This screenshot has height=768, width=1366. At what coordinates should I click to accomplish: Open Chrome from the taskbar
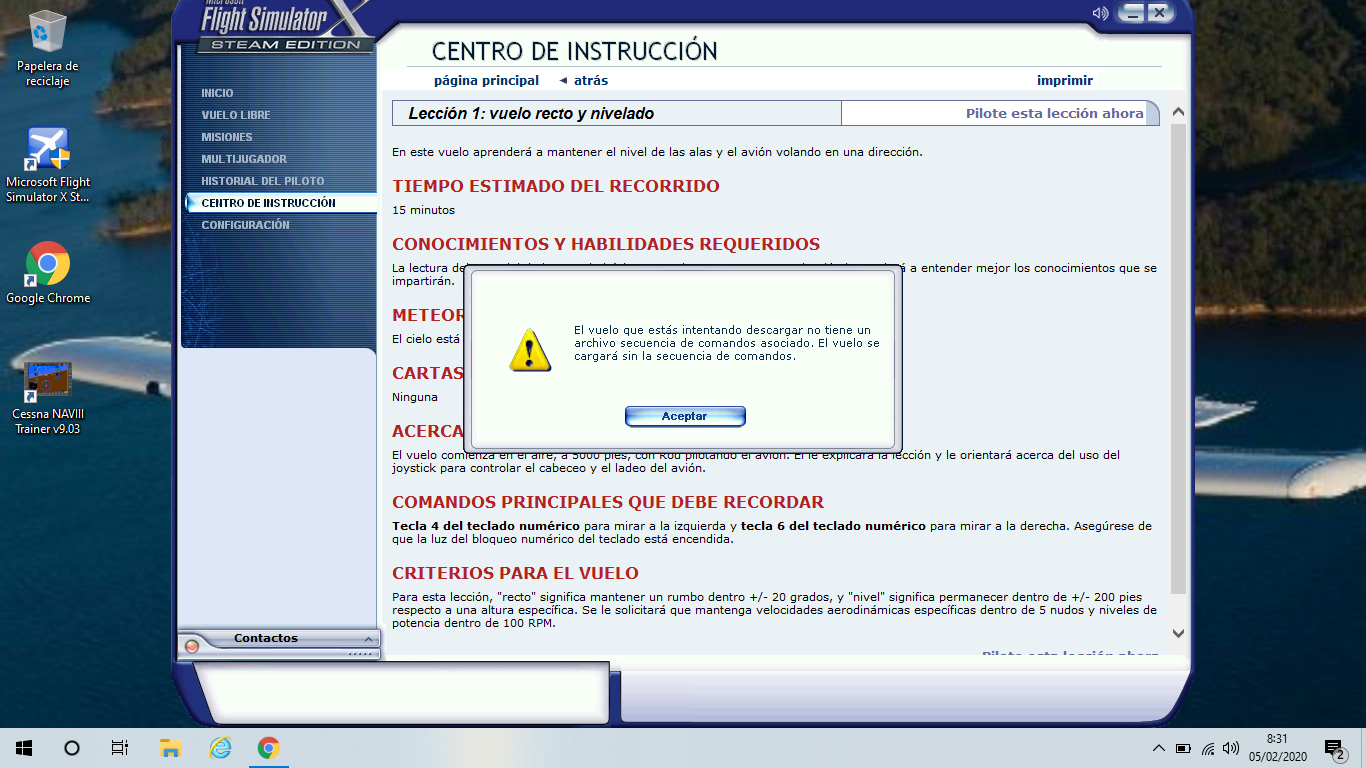(x=268, y=748)
